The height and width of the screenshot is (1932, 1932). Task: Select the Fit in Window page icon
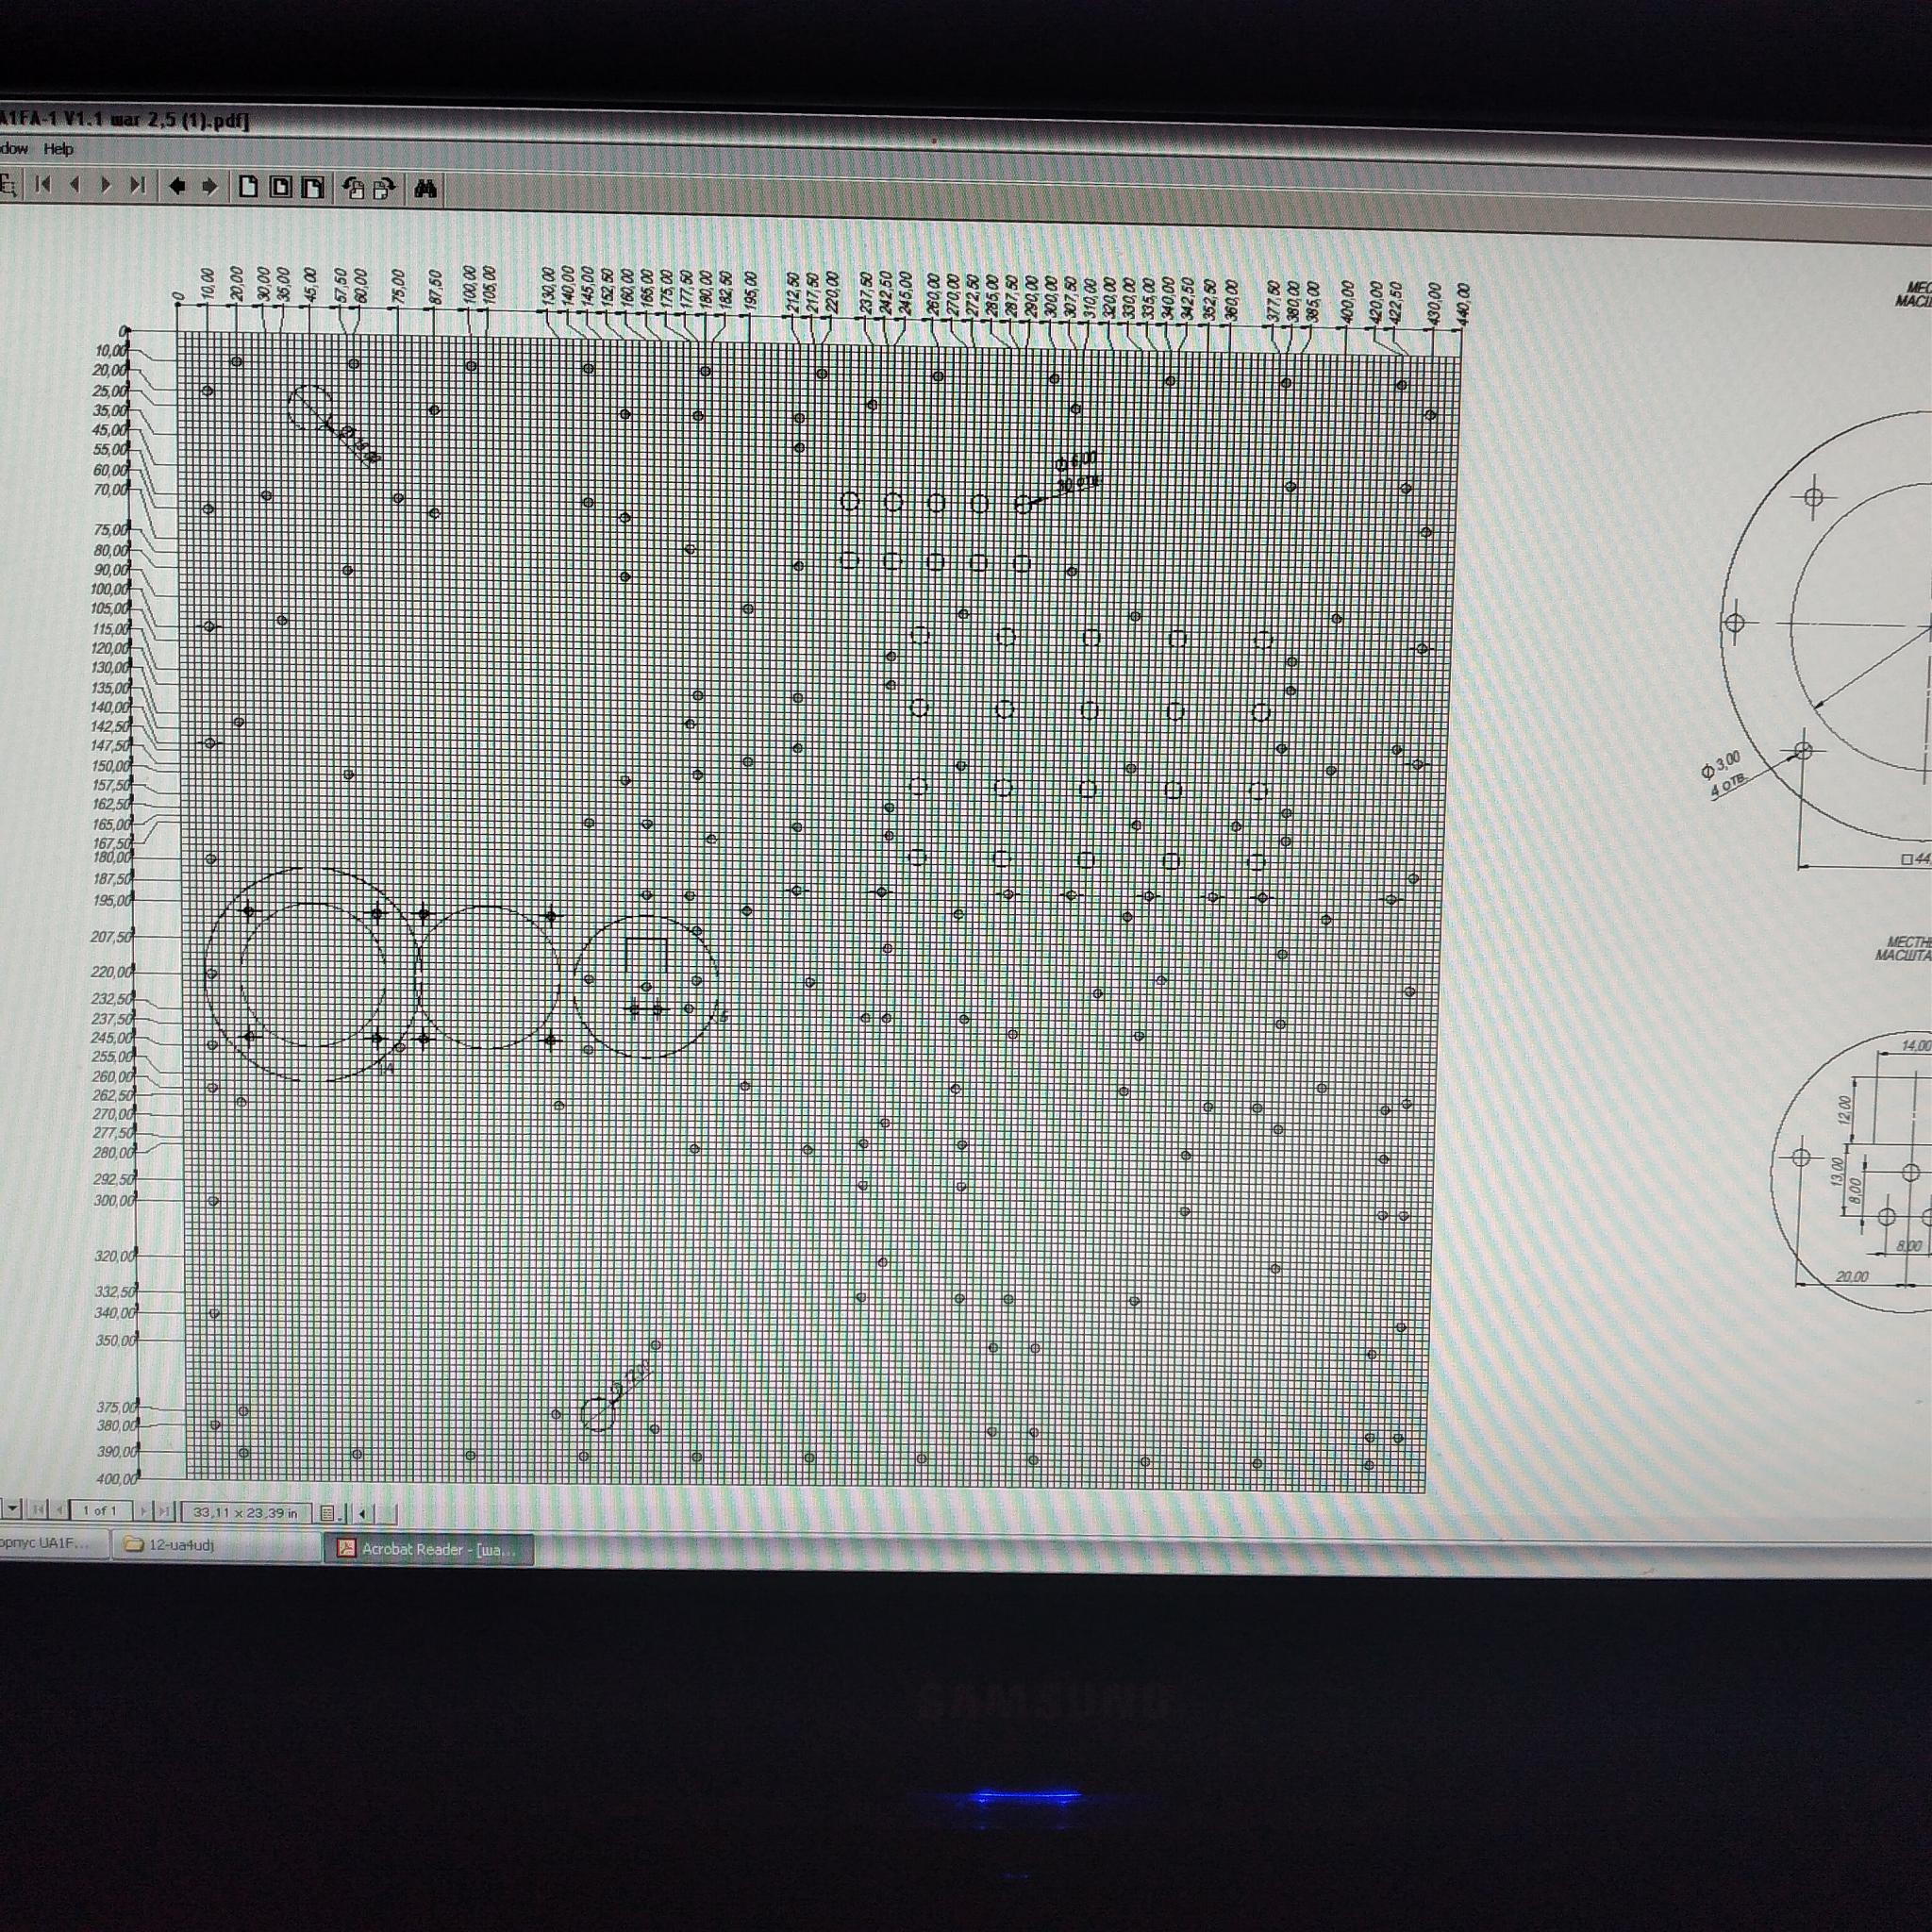281,187
